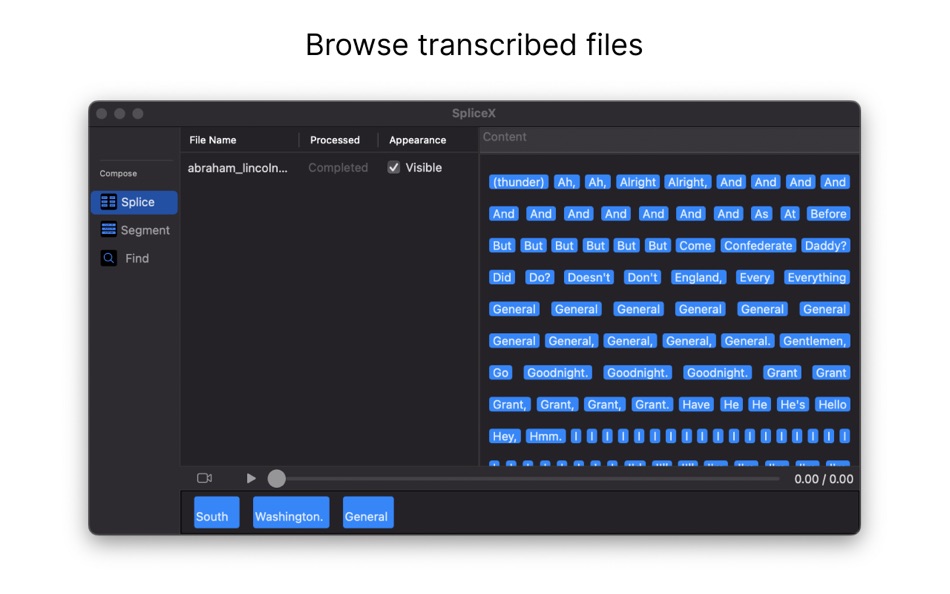Open the Segment view icon
Viewport: 950px width, 594px height.
click(x=109, y=230)
